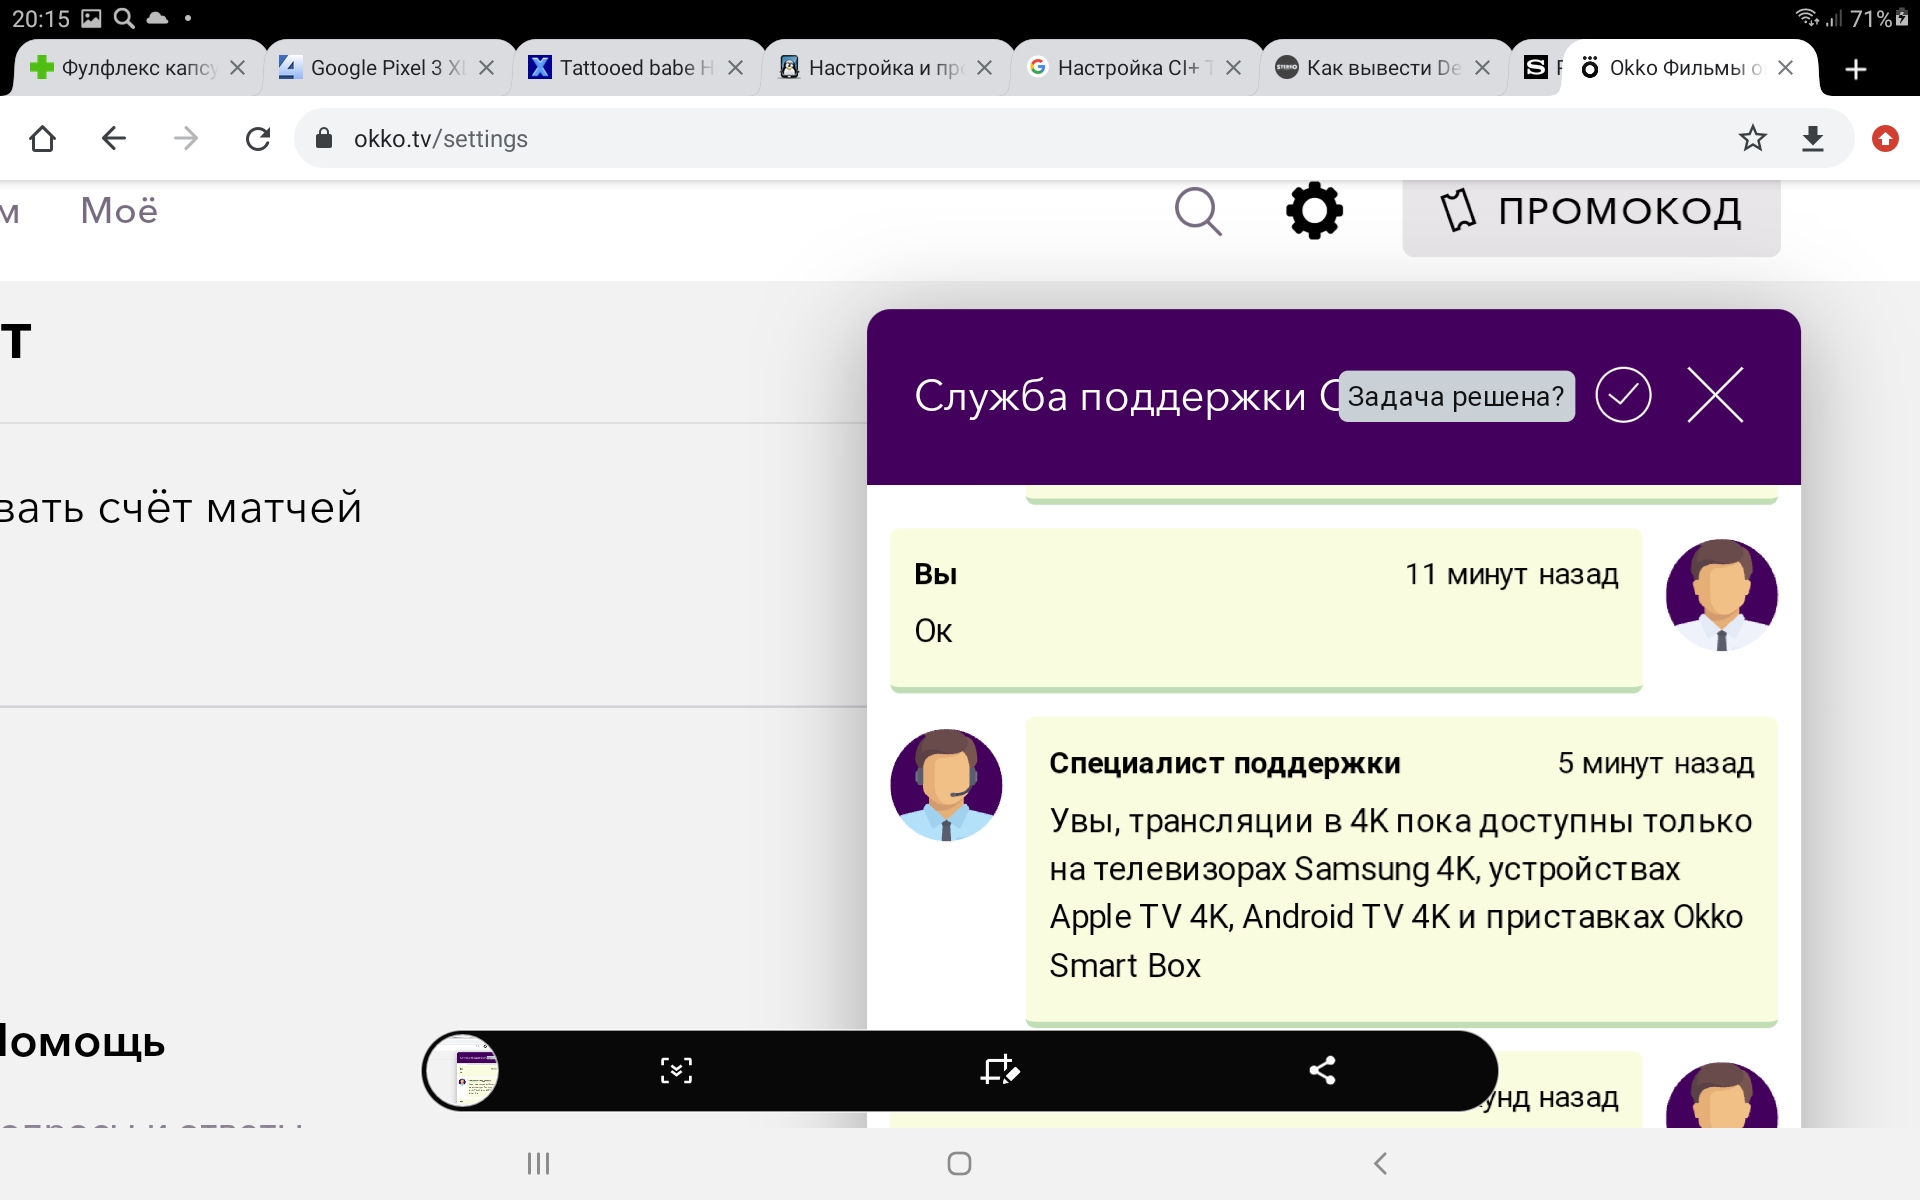Close the support chat window
Viewport: 1920px width, 1200px height.
click(1715, 395)
